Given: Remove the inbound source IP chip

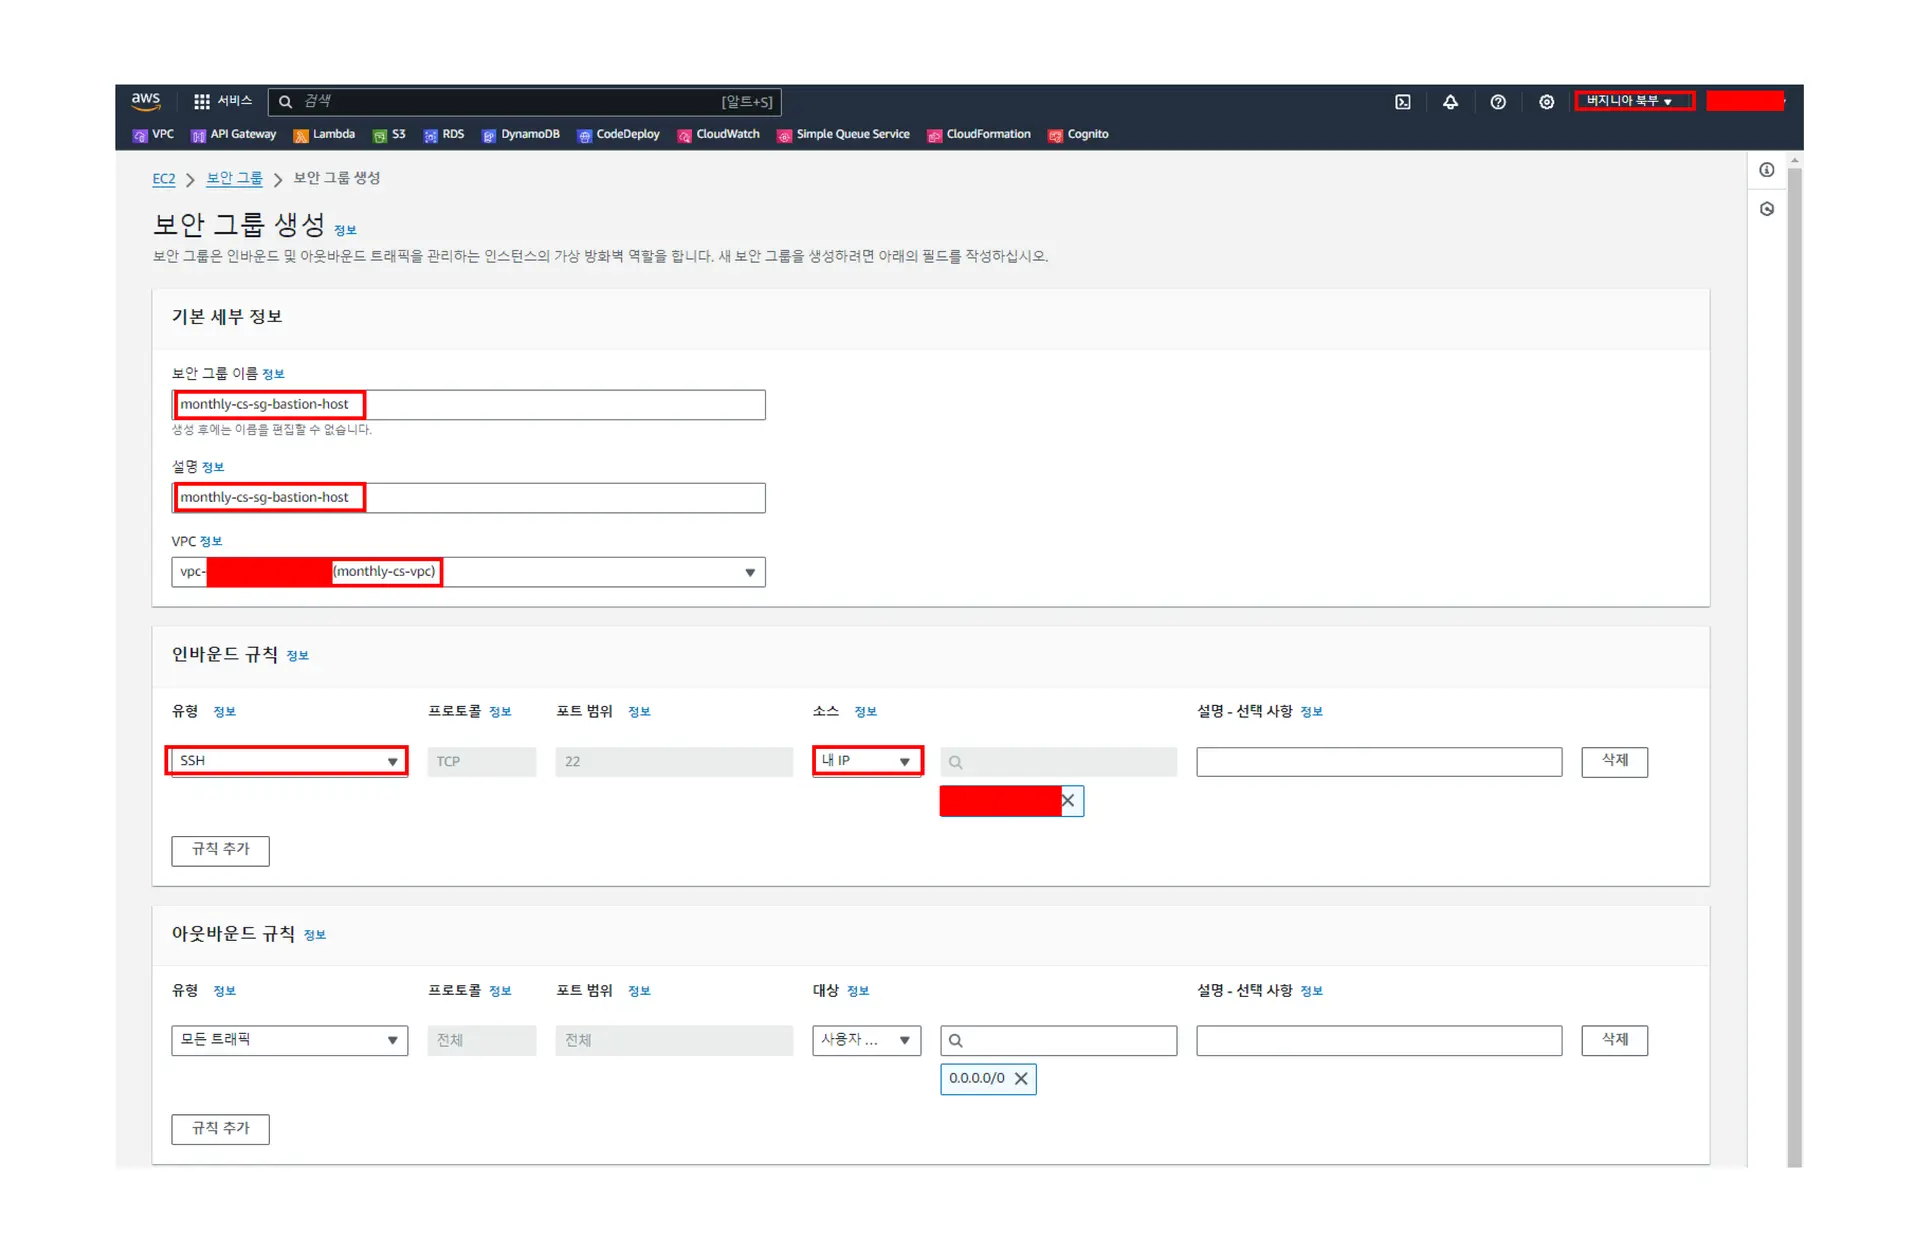Looking at the screenshot, I should coord(1068,801).
